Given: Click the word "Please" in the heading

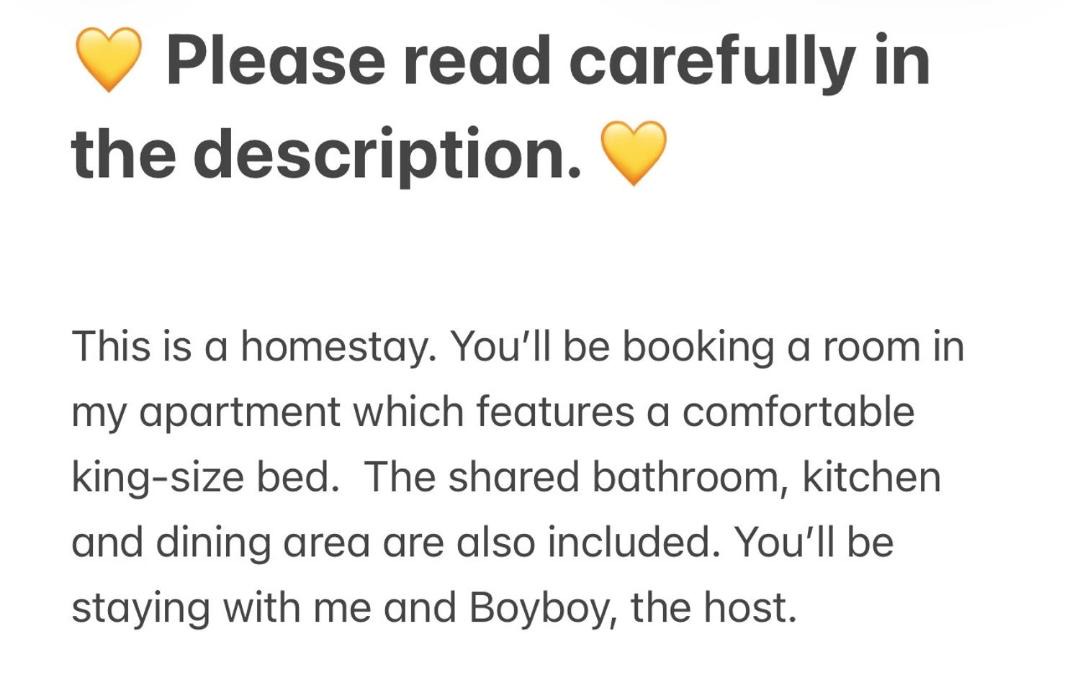Looking at the screenshot, I should [276, 61].
